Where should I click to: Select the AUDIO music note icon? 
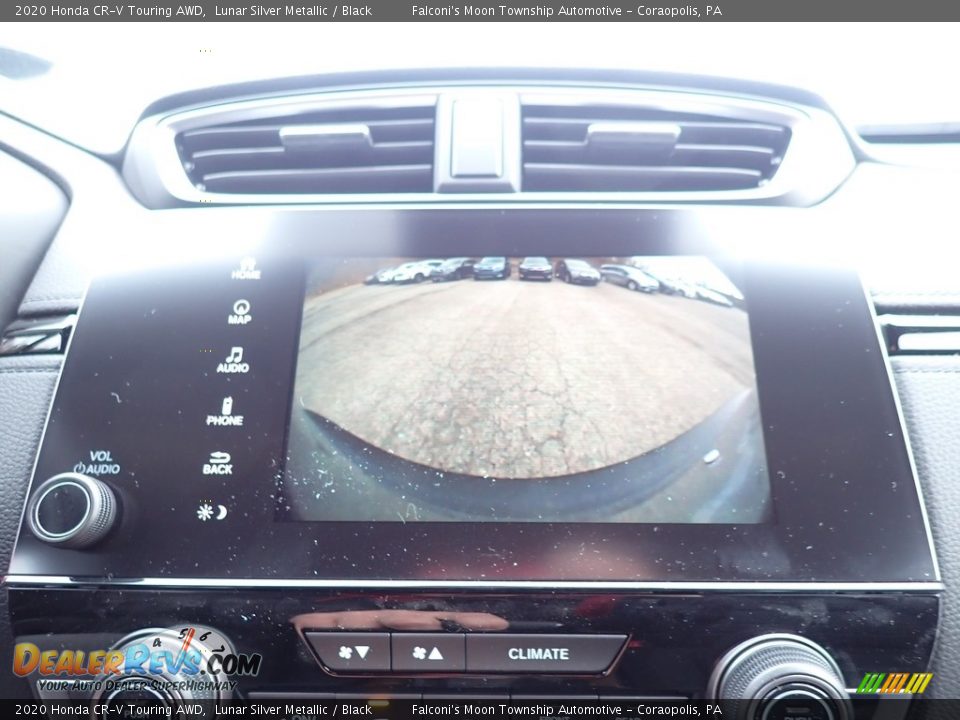(233, 360)
